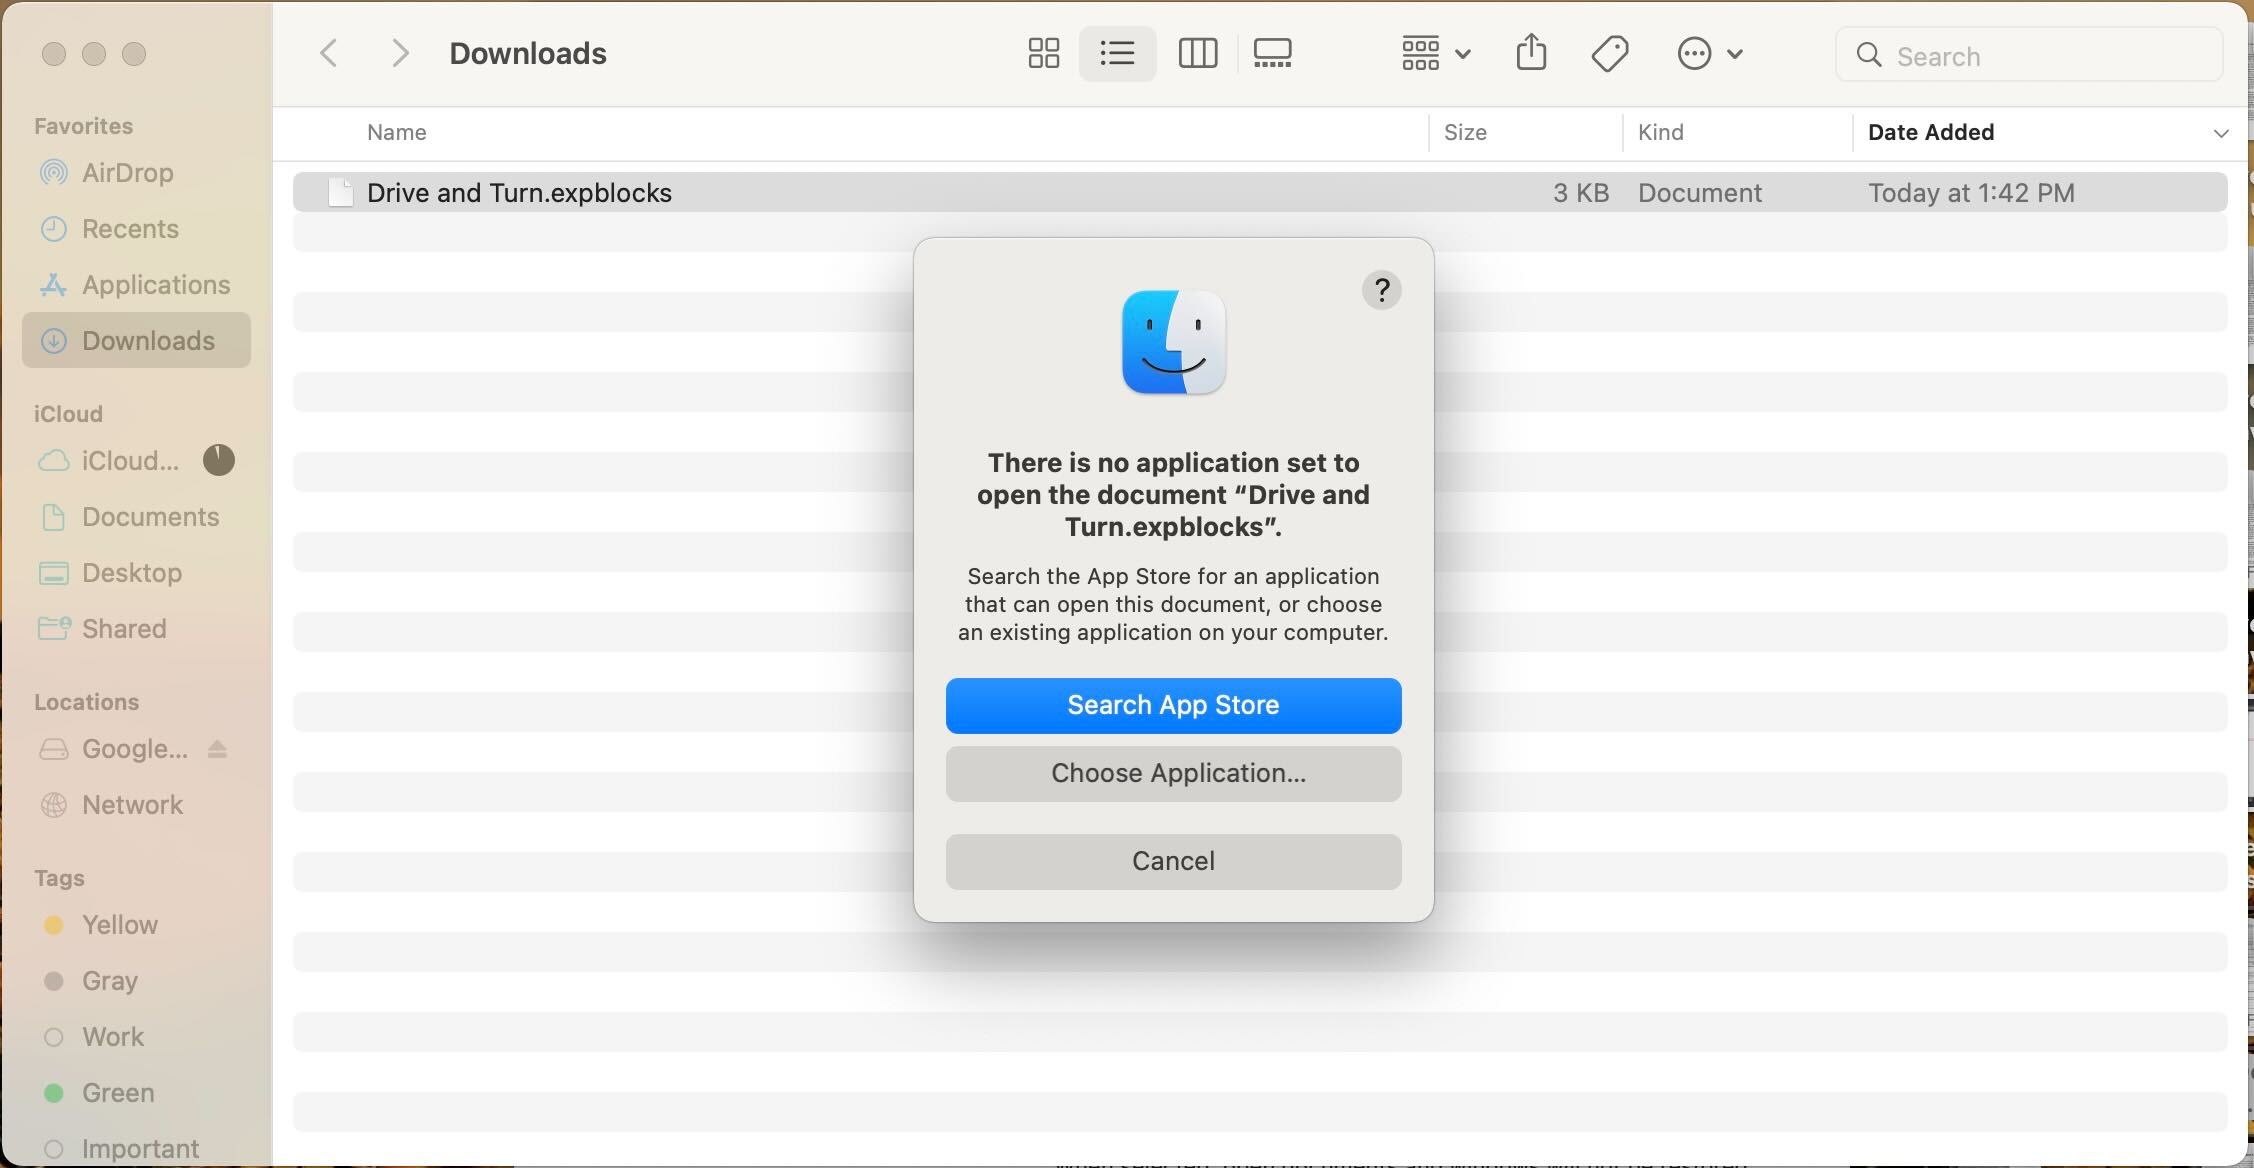Image resolution: width=2254 pixels, height=1168 pixels.
Task: Click the 'Document' kind cell
Action: (1699, 193)
